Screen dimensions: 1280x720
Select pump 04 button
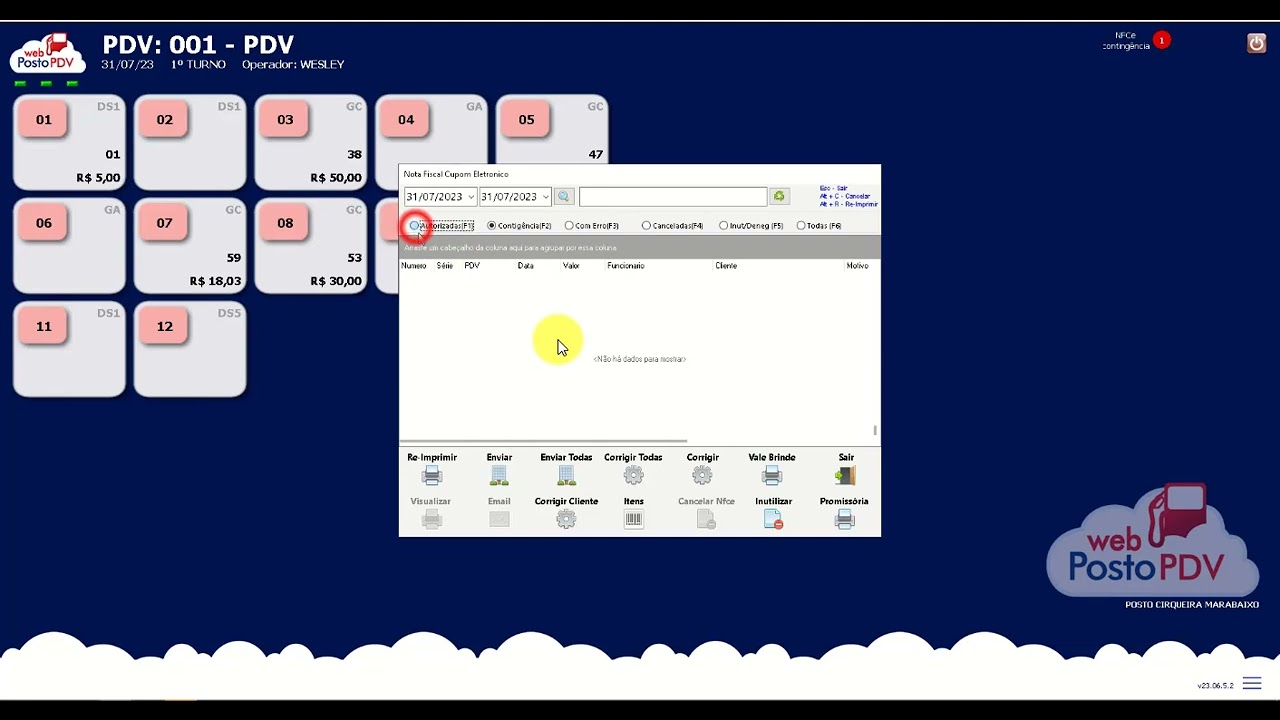406,120
